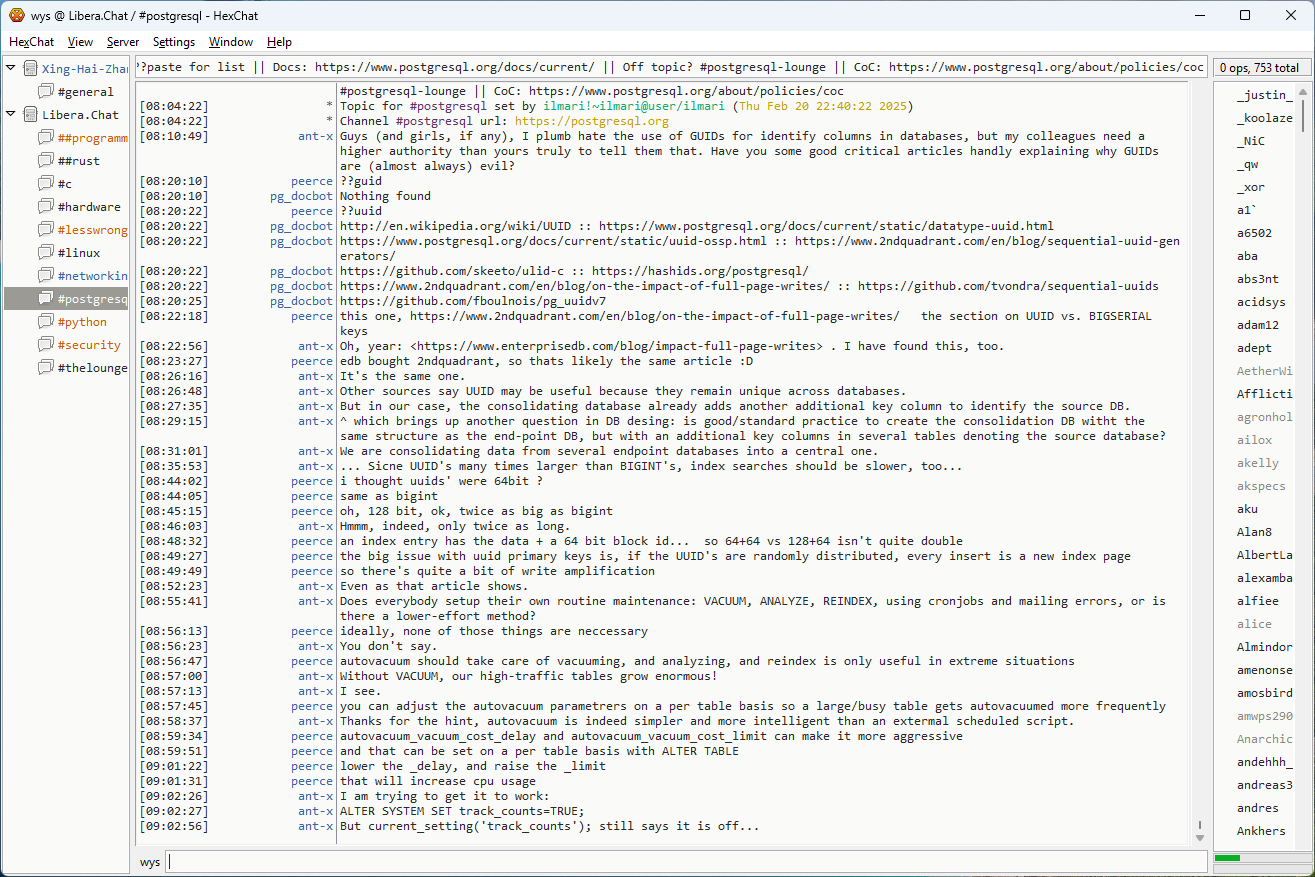
Task: Select user adam12 in the user list
Action: [x=1257, y=325]
